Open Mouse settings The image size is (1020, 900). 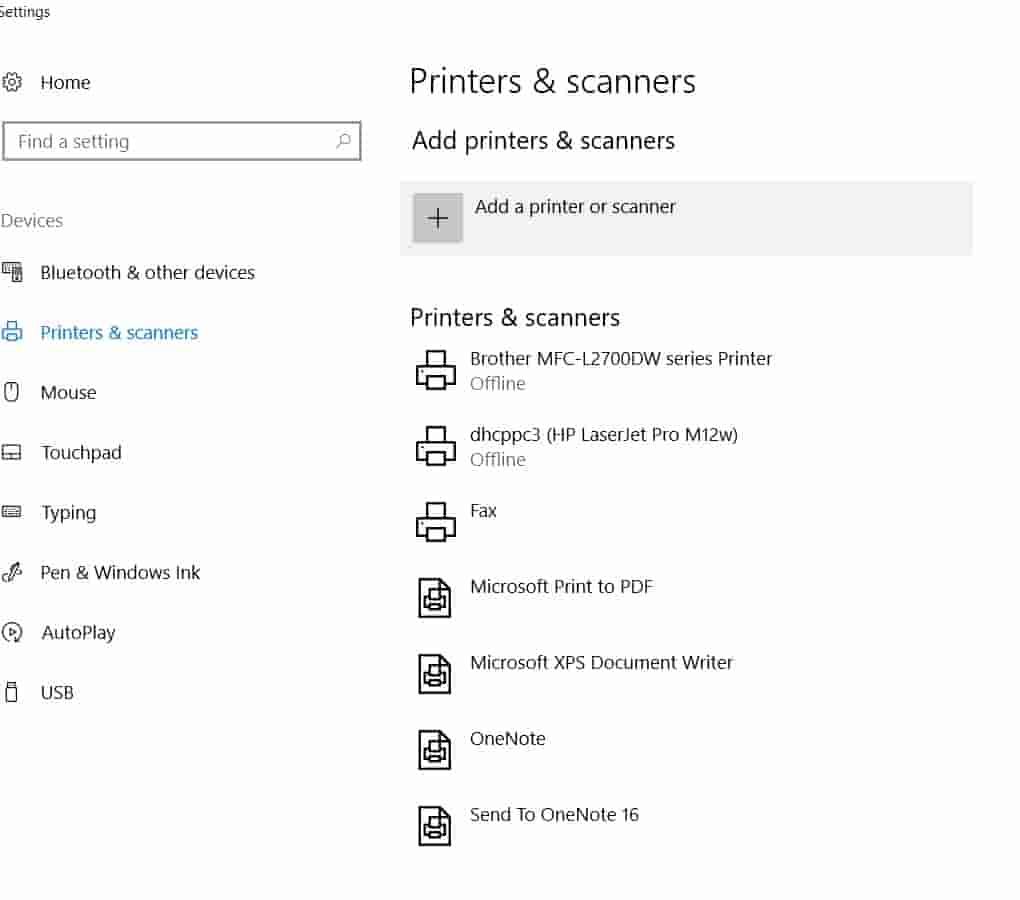tap(68, 392)
